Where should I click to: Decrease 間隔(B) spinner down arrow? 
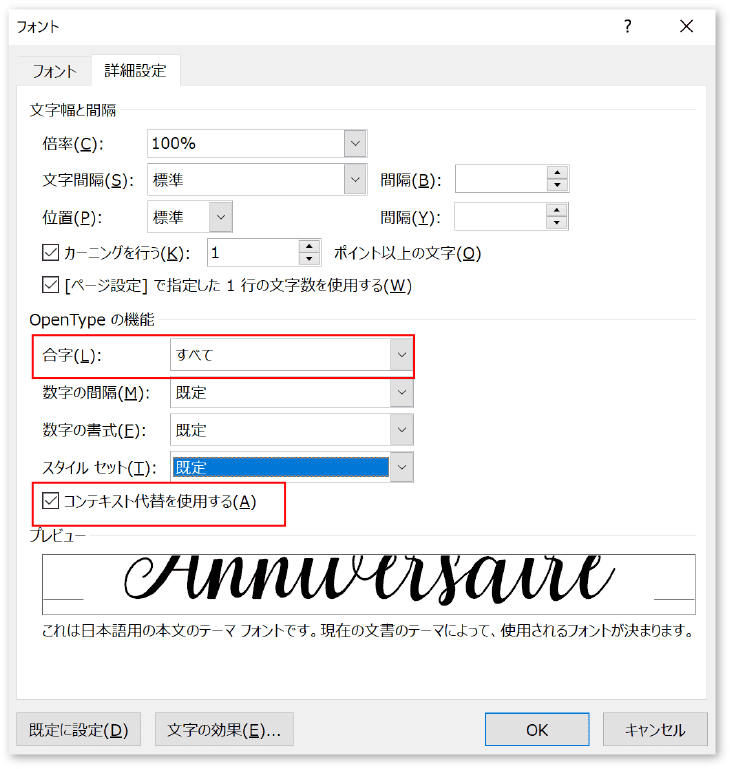[557, 185]
